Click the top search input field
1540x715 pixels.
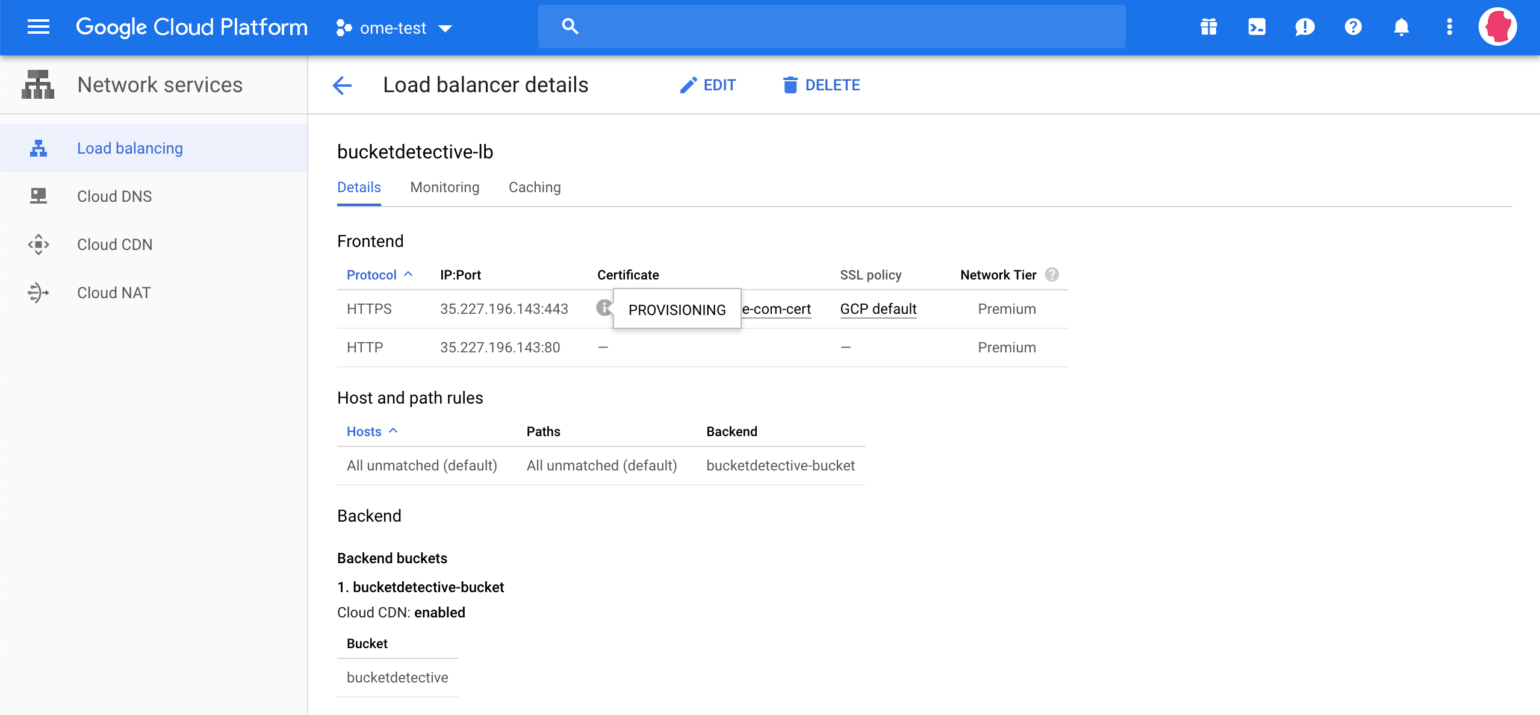point(840,27)
